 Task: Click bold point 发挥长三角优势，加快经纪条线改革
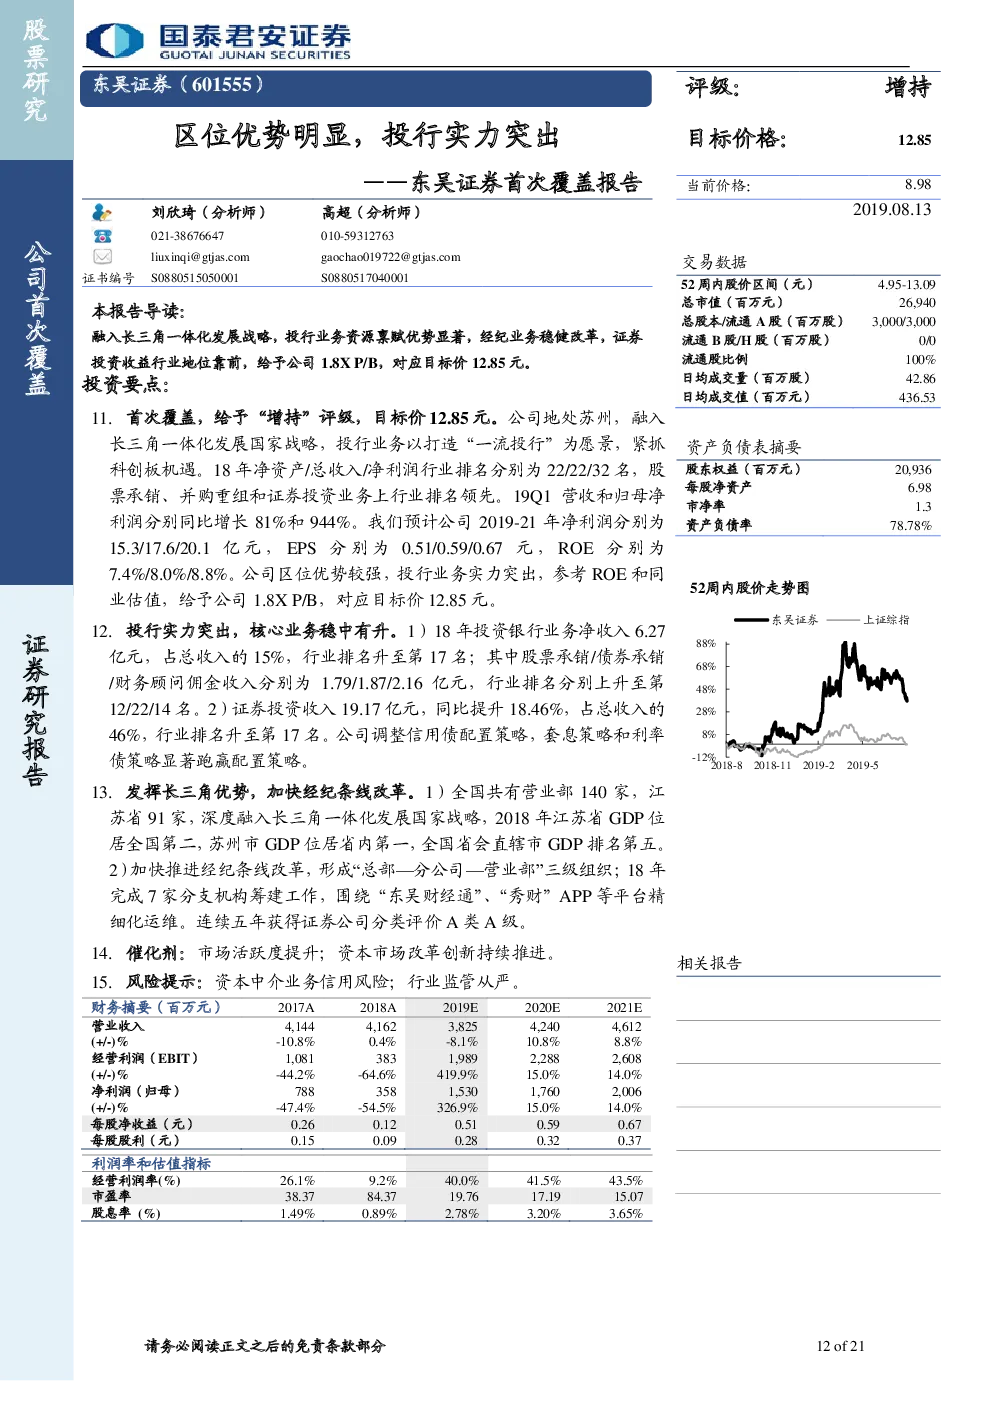click(269, 792)
